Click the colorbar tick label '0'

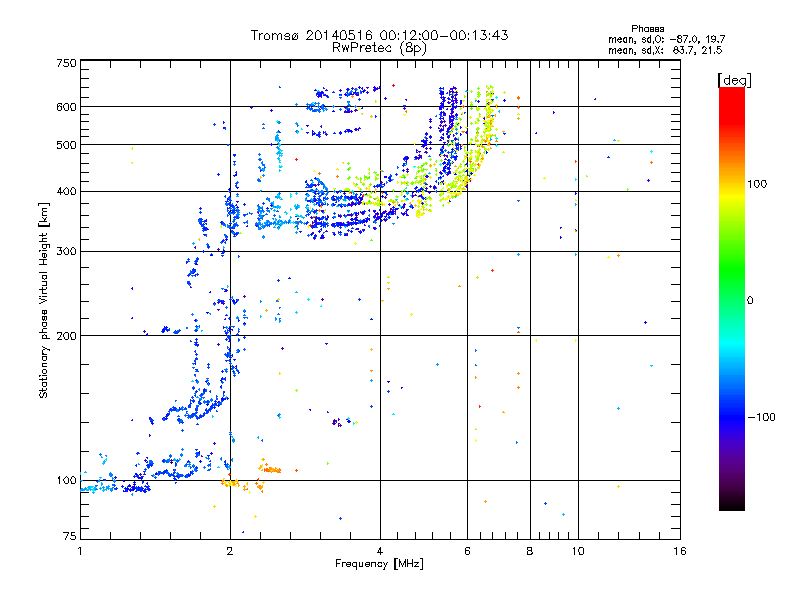pos(750,301)
